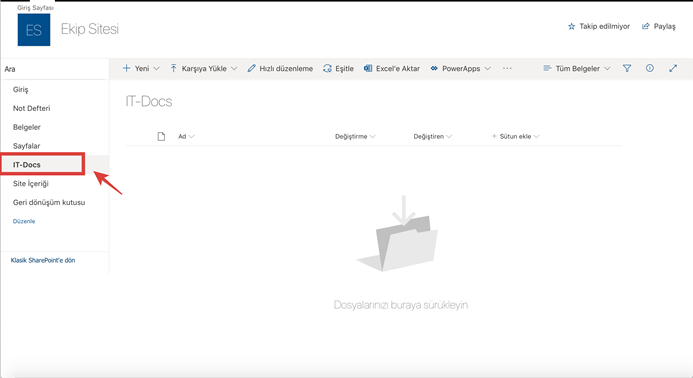Click the sync icon for Eşitle
The height and width of the screenshot is (378, 693).
pyautogui.click(x=327, y=69)
